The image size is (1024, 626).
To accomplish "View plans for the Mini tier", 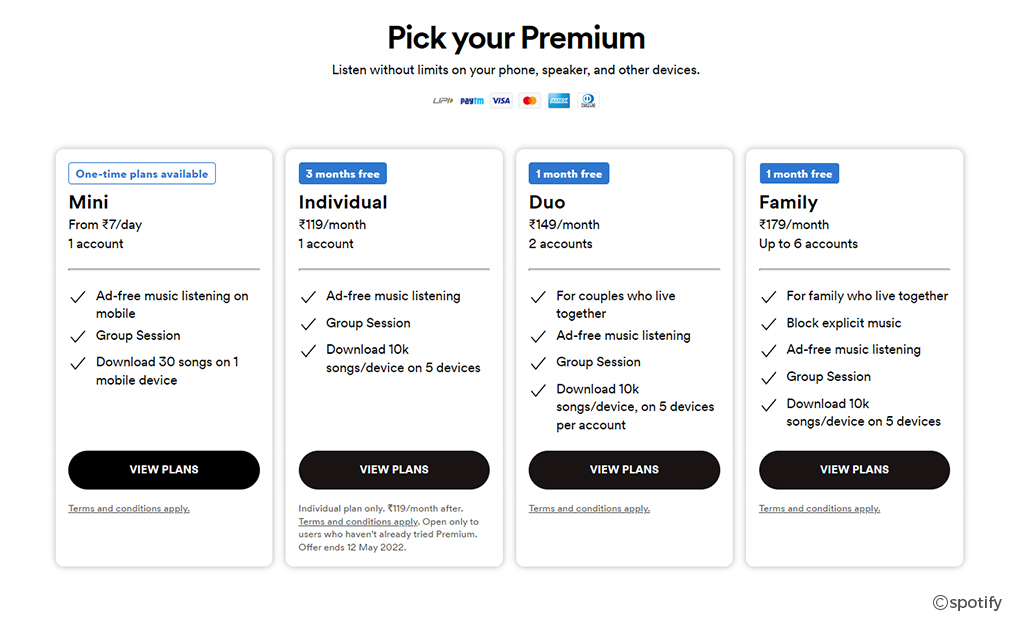I will 164,469.
